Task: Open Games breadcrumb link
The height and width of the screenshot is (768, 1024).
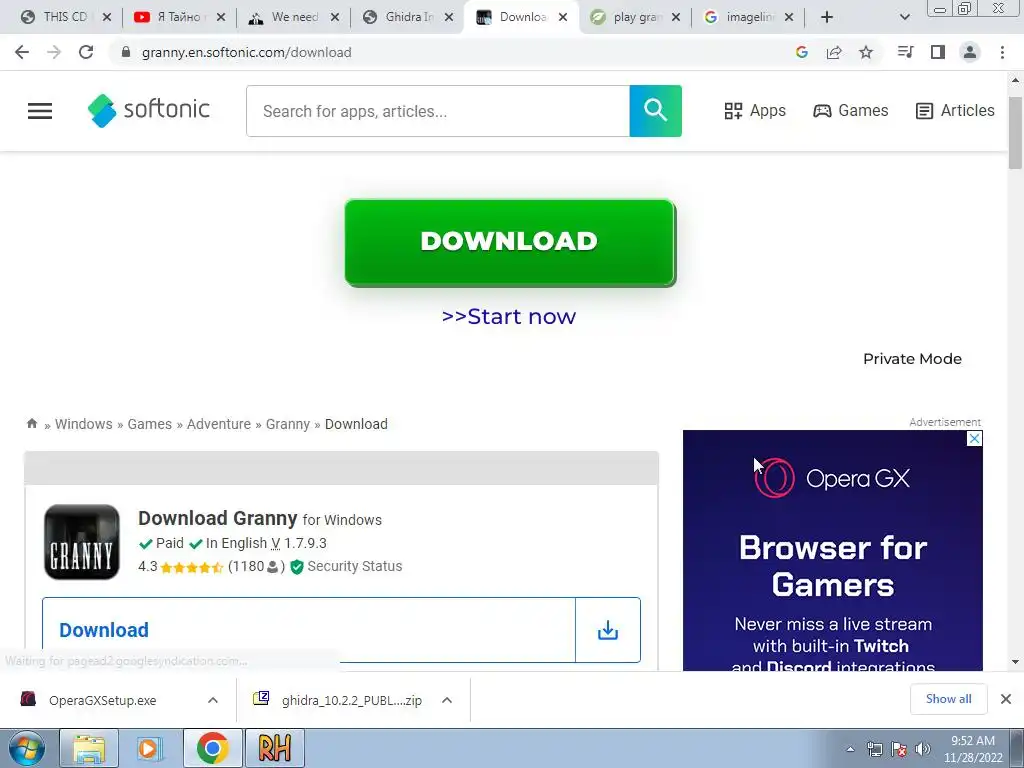Action: [150, 424]
